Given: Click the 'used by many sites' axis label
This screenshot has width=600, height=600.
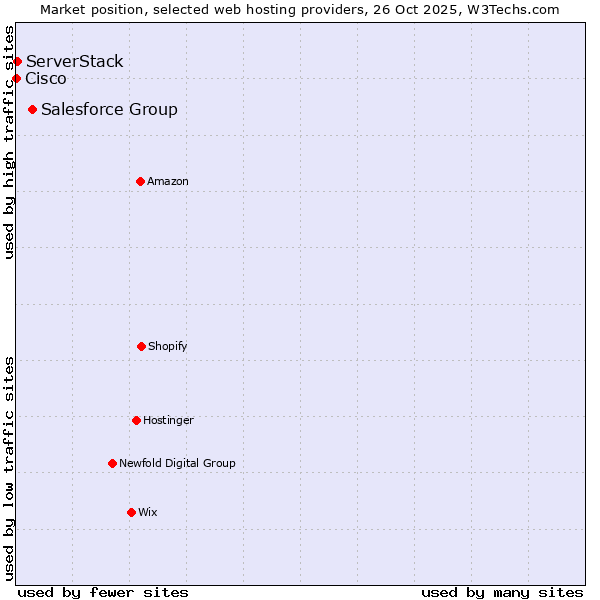Looking at the screenshot, I should point(502,592).
